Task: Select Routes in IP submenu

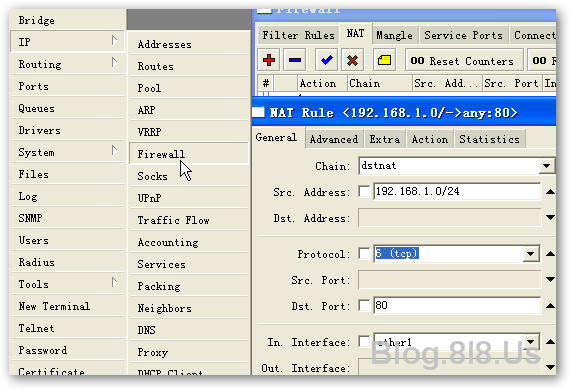Action: [189, 66]
